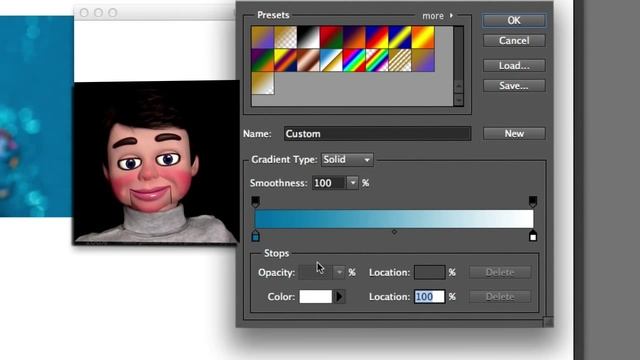
Task: Choose the Chrome gradient preset
Action: point(331,60)
